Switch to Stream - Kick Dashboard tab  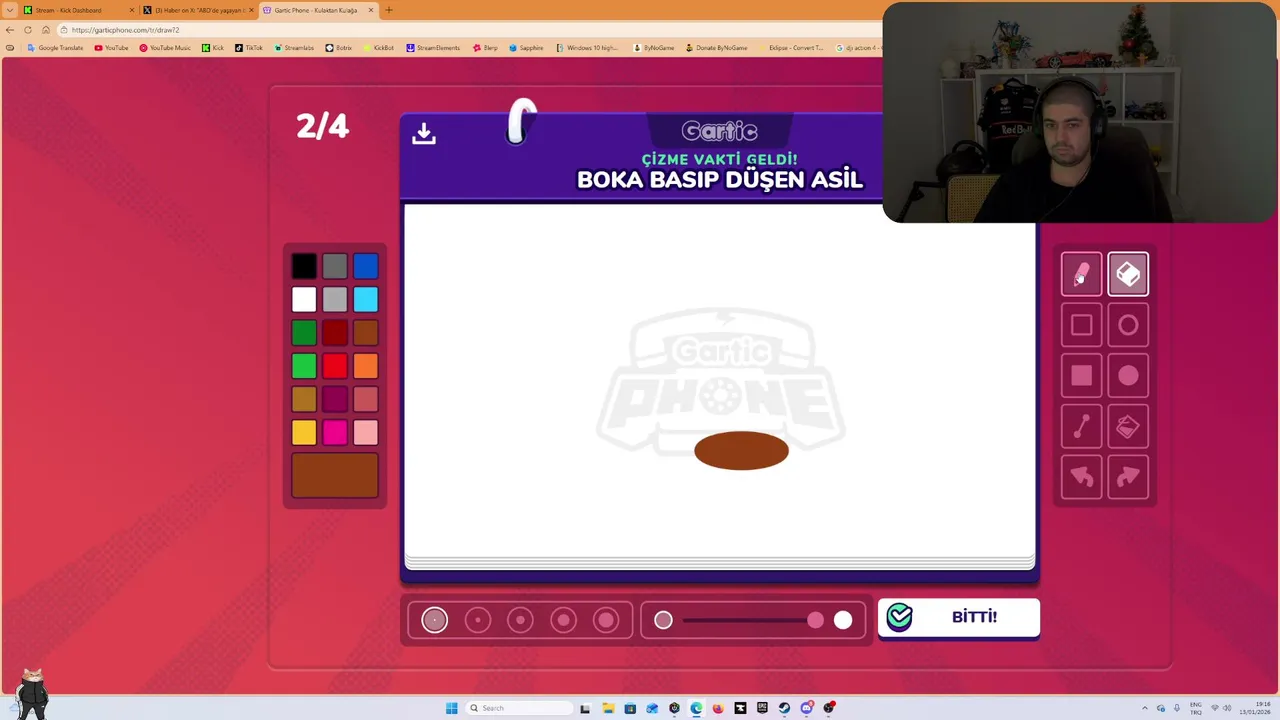pyautogui.click(x=77, y=10)
